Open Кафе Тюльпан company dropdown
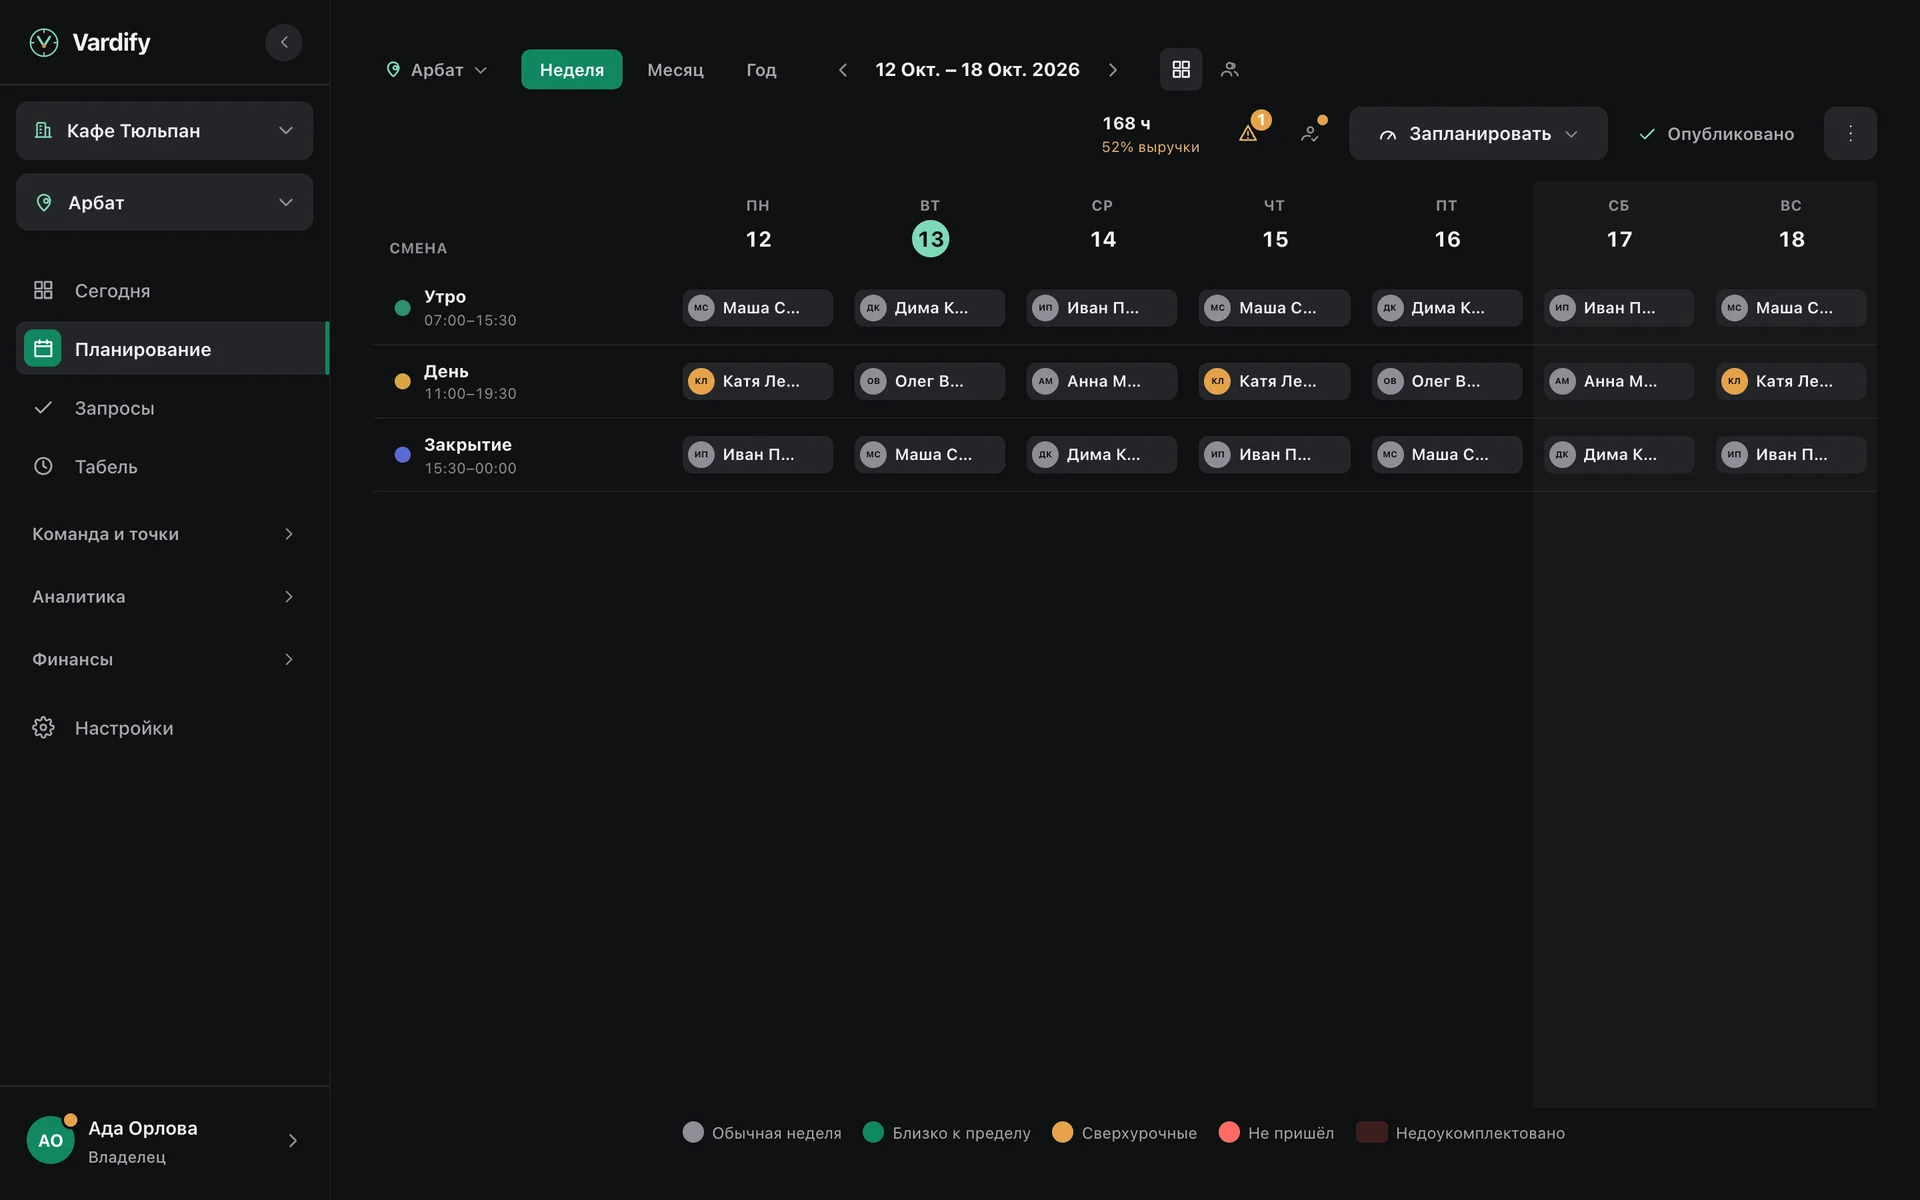 point(165,131)
